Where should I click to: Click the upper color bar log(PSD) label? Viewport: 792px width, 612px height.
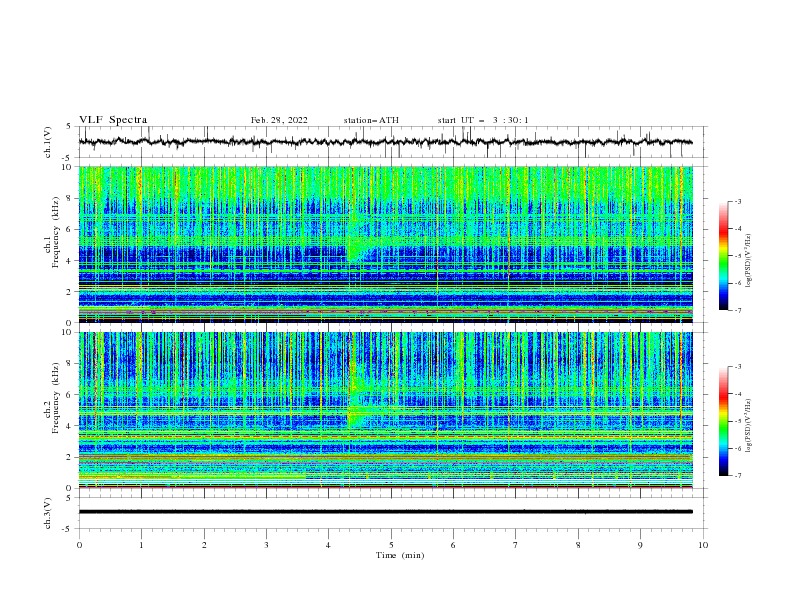[748, 261]
